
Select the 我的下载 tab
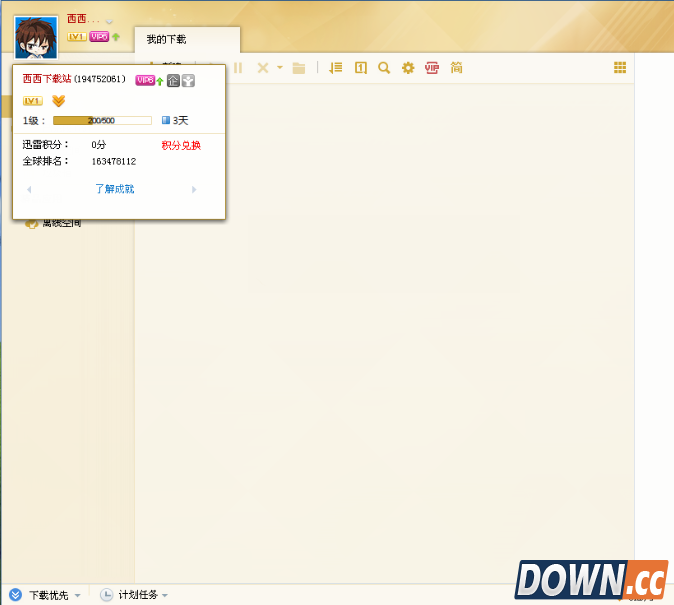(167, 40)
